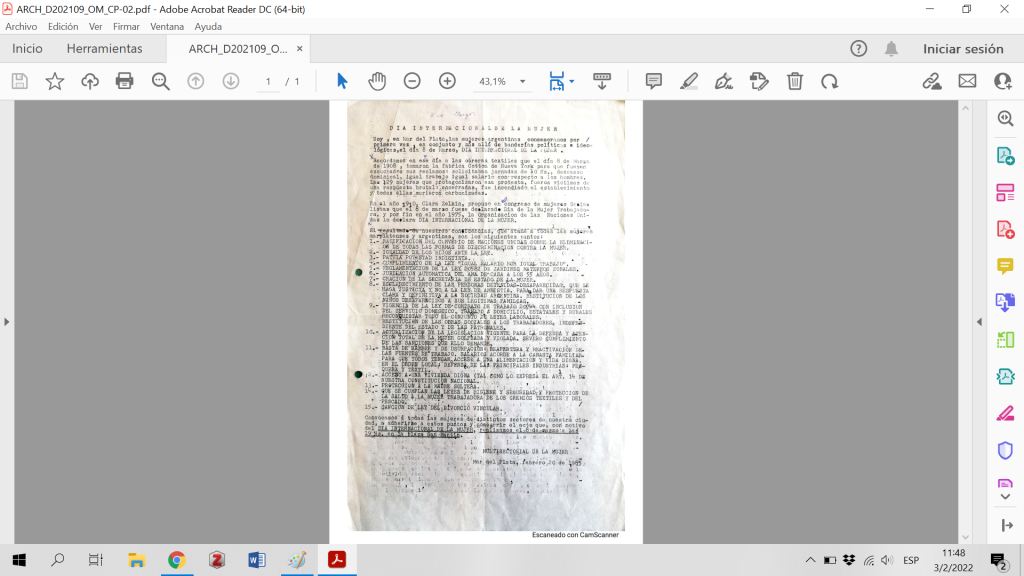Open Google Chrome from the taskbar
1024x576 pixels.
click(x=176, y=560)
